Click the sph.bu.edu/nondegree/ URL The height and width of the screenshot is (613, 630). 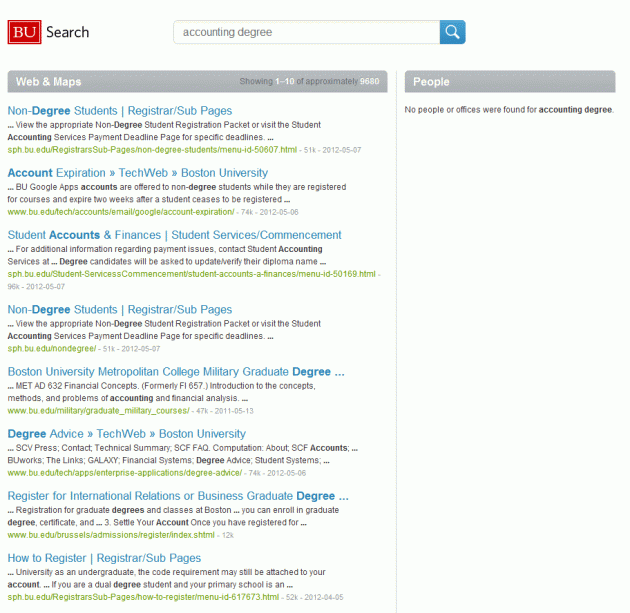click(52, 348)
